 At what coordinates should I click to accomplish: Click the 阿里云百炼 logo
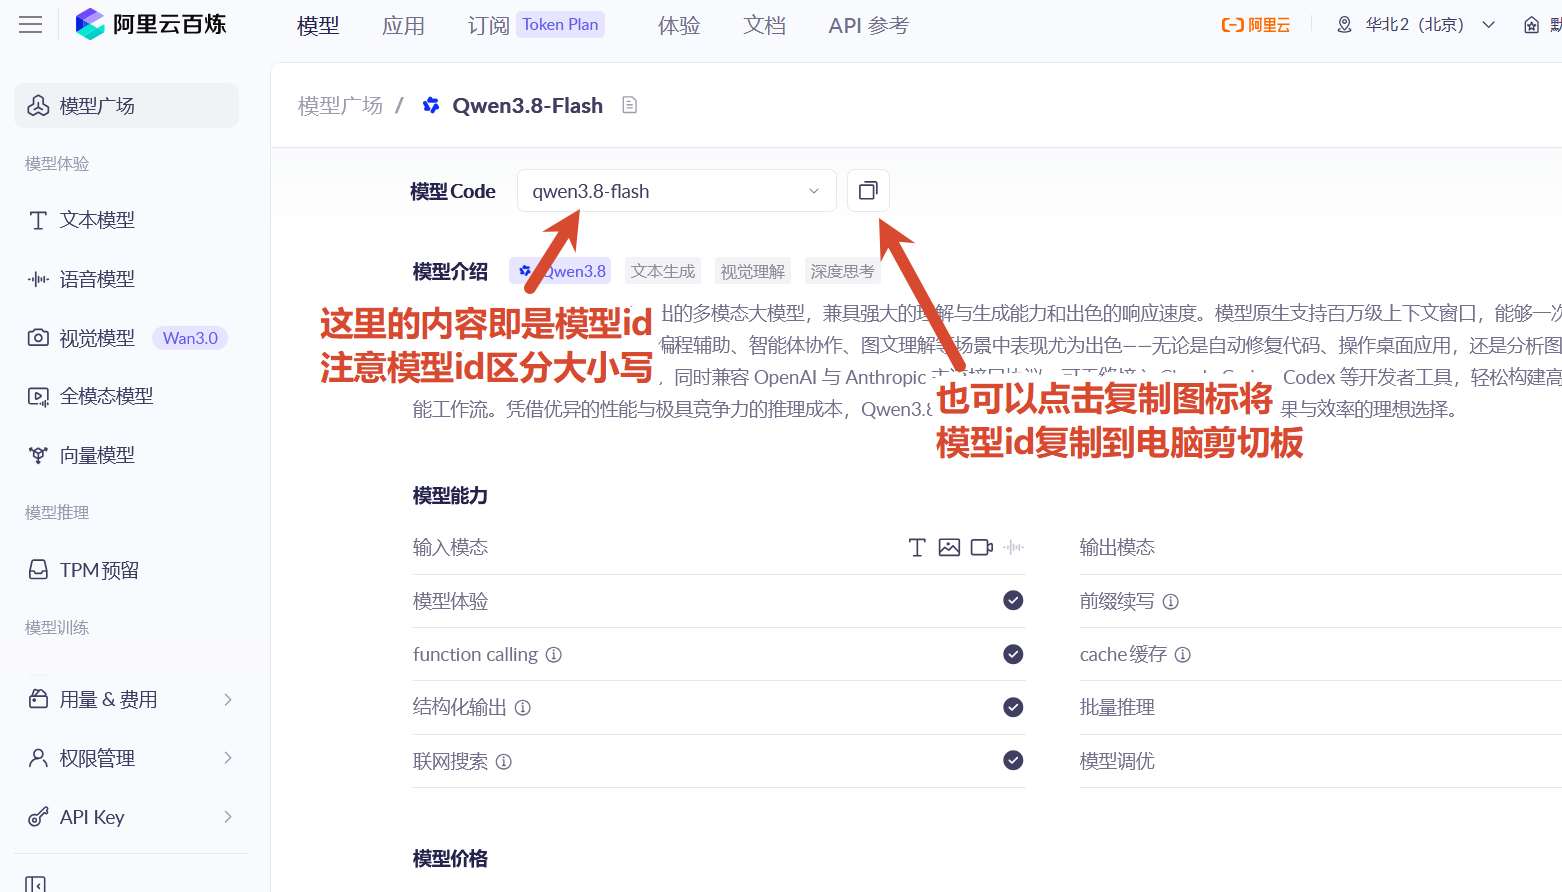click(x=151, y=24)
